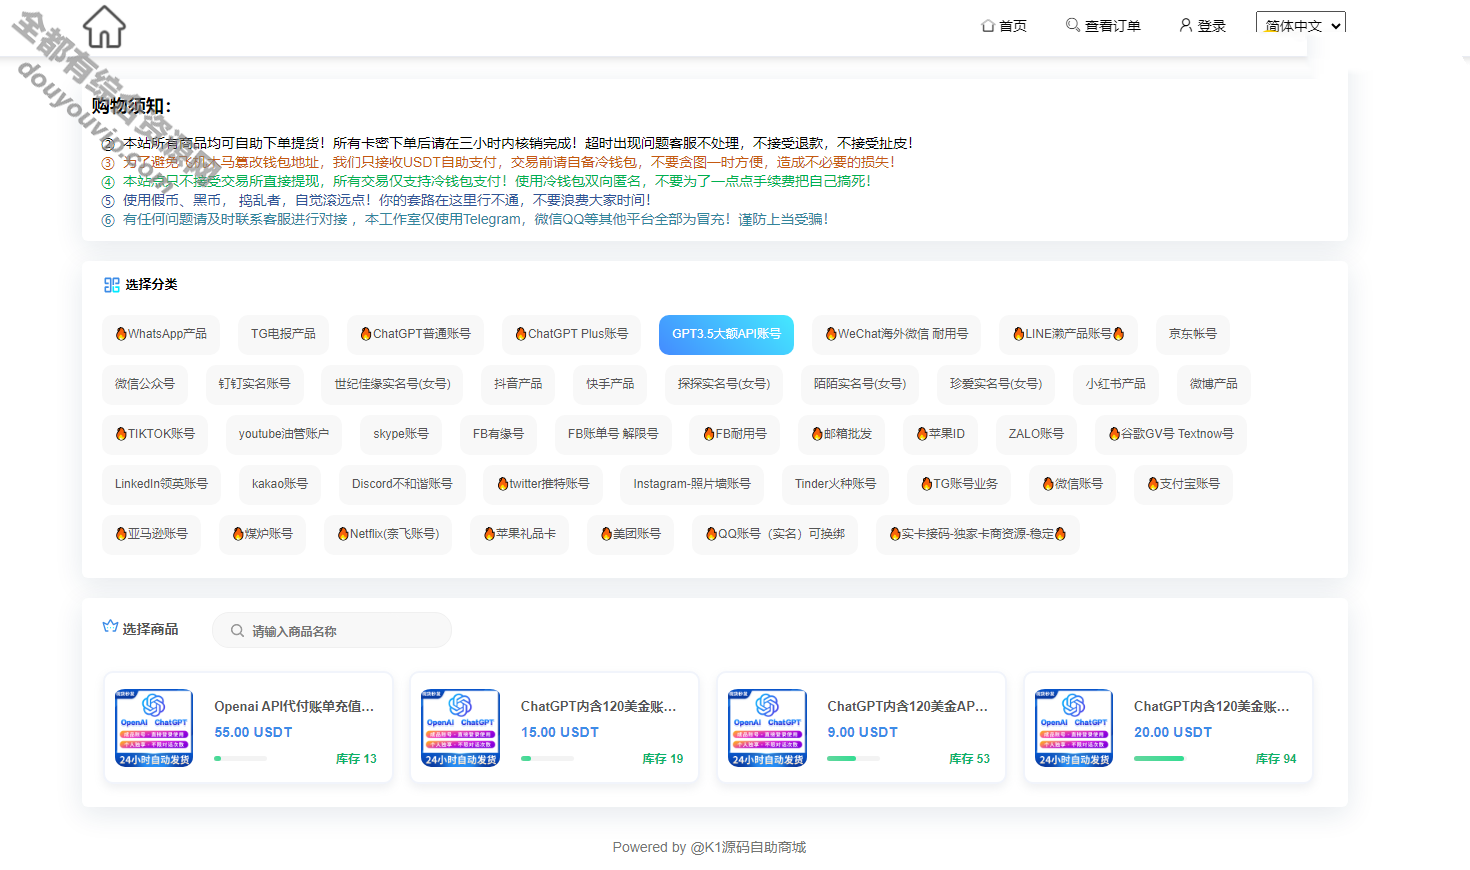
Task: Choose ChatGPT Plus账号 category
Action: [572, 334]
